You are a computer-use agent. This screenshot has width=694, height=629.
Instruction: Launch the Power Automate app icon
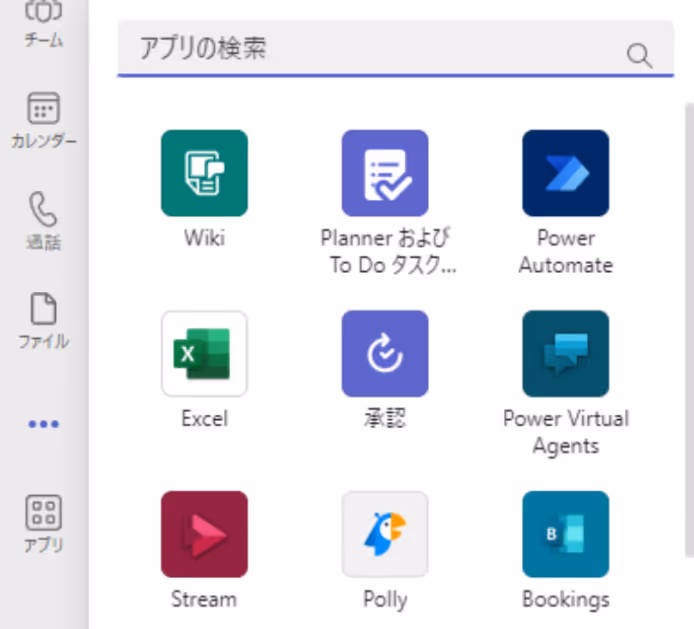pyautogui.click(x=565, y=173)
